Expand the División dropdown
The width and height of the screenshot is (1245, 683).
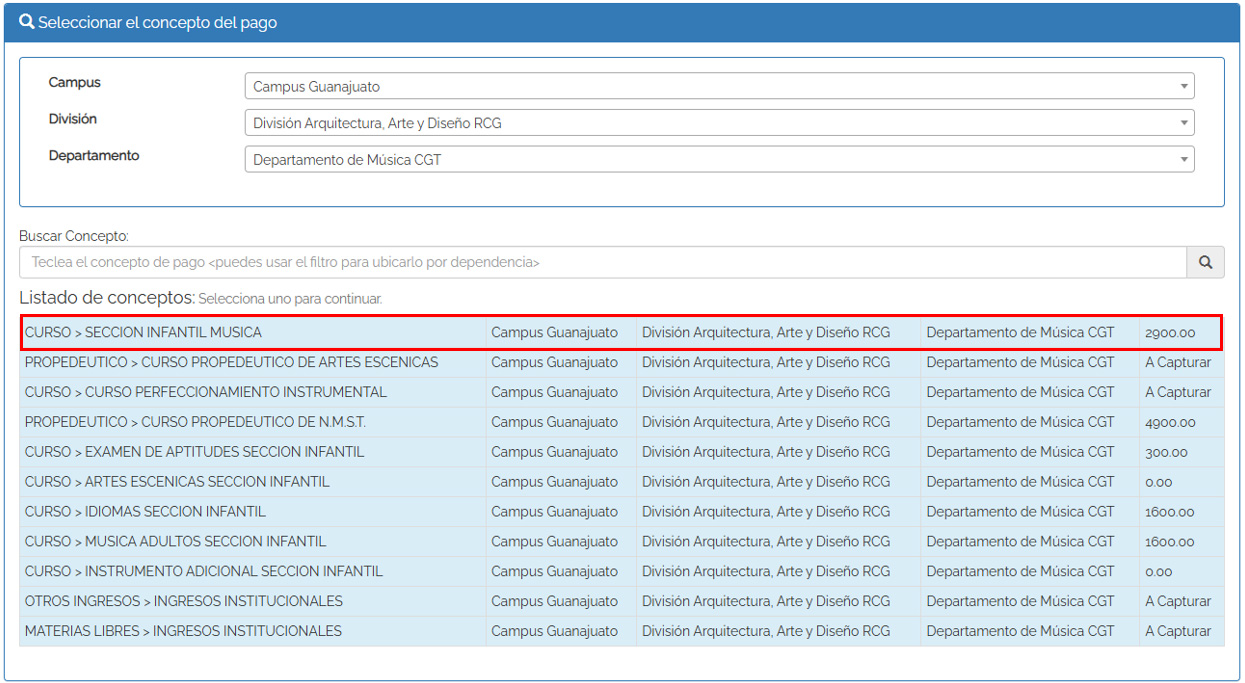click(718, 123)
